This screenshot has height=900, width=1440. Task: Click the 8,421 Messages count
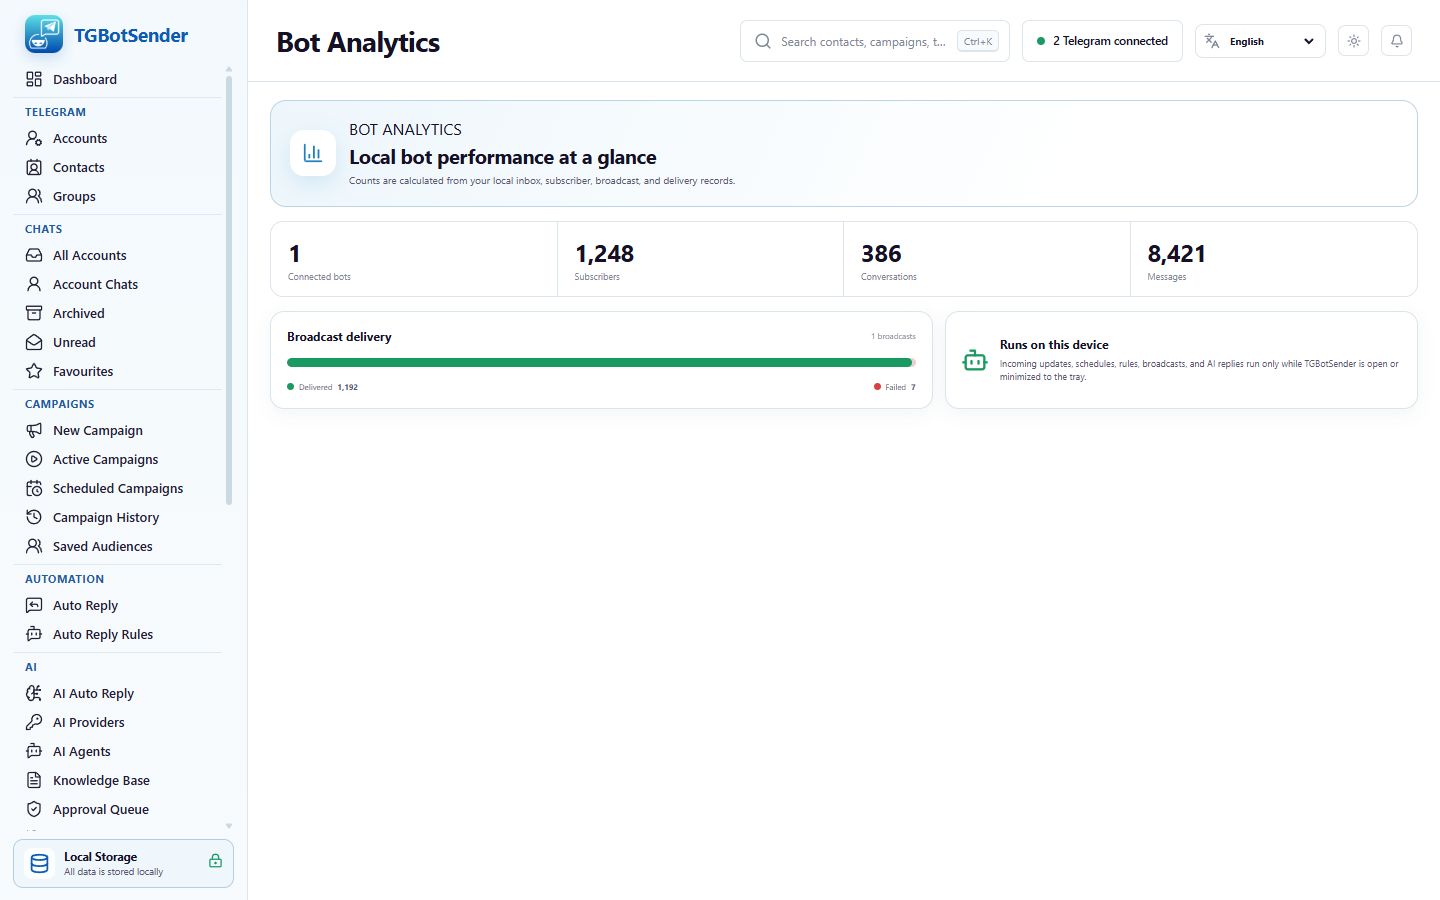point(1176,254)
